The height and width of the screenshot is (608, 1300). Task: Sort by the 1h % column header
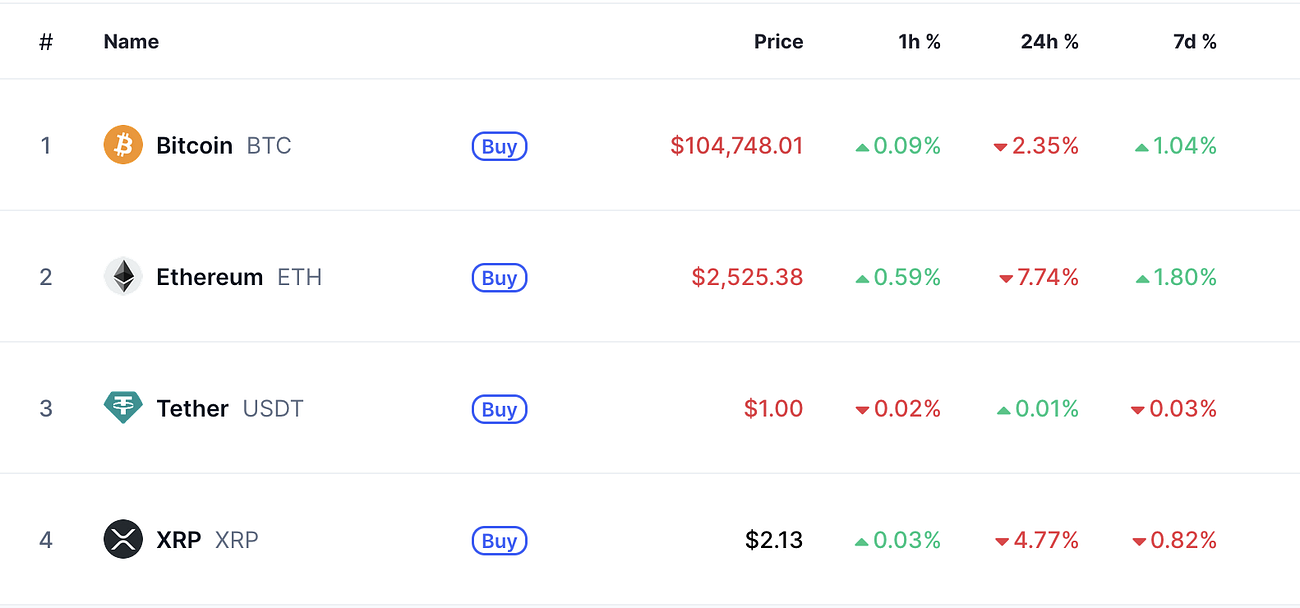[x=919, y=41]
